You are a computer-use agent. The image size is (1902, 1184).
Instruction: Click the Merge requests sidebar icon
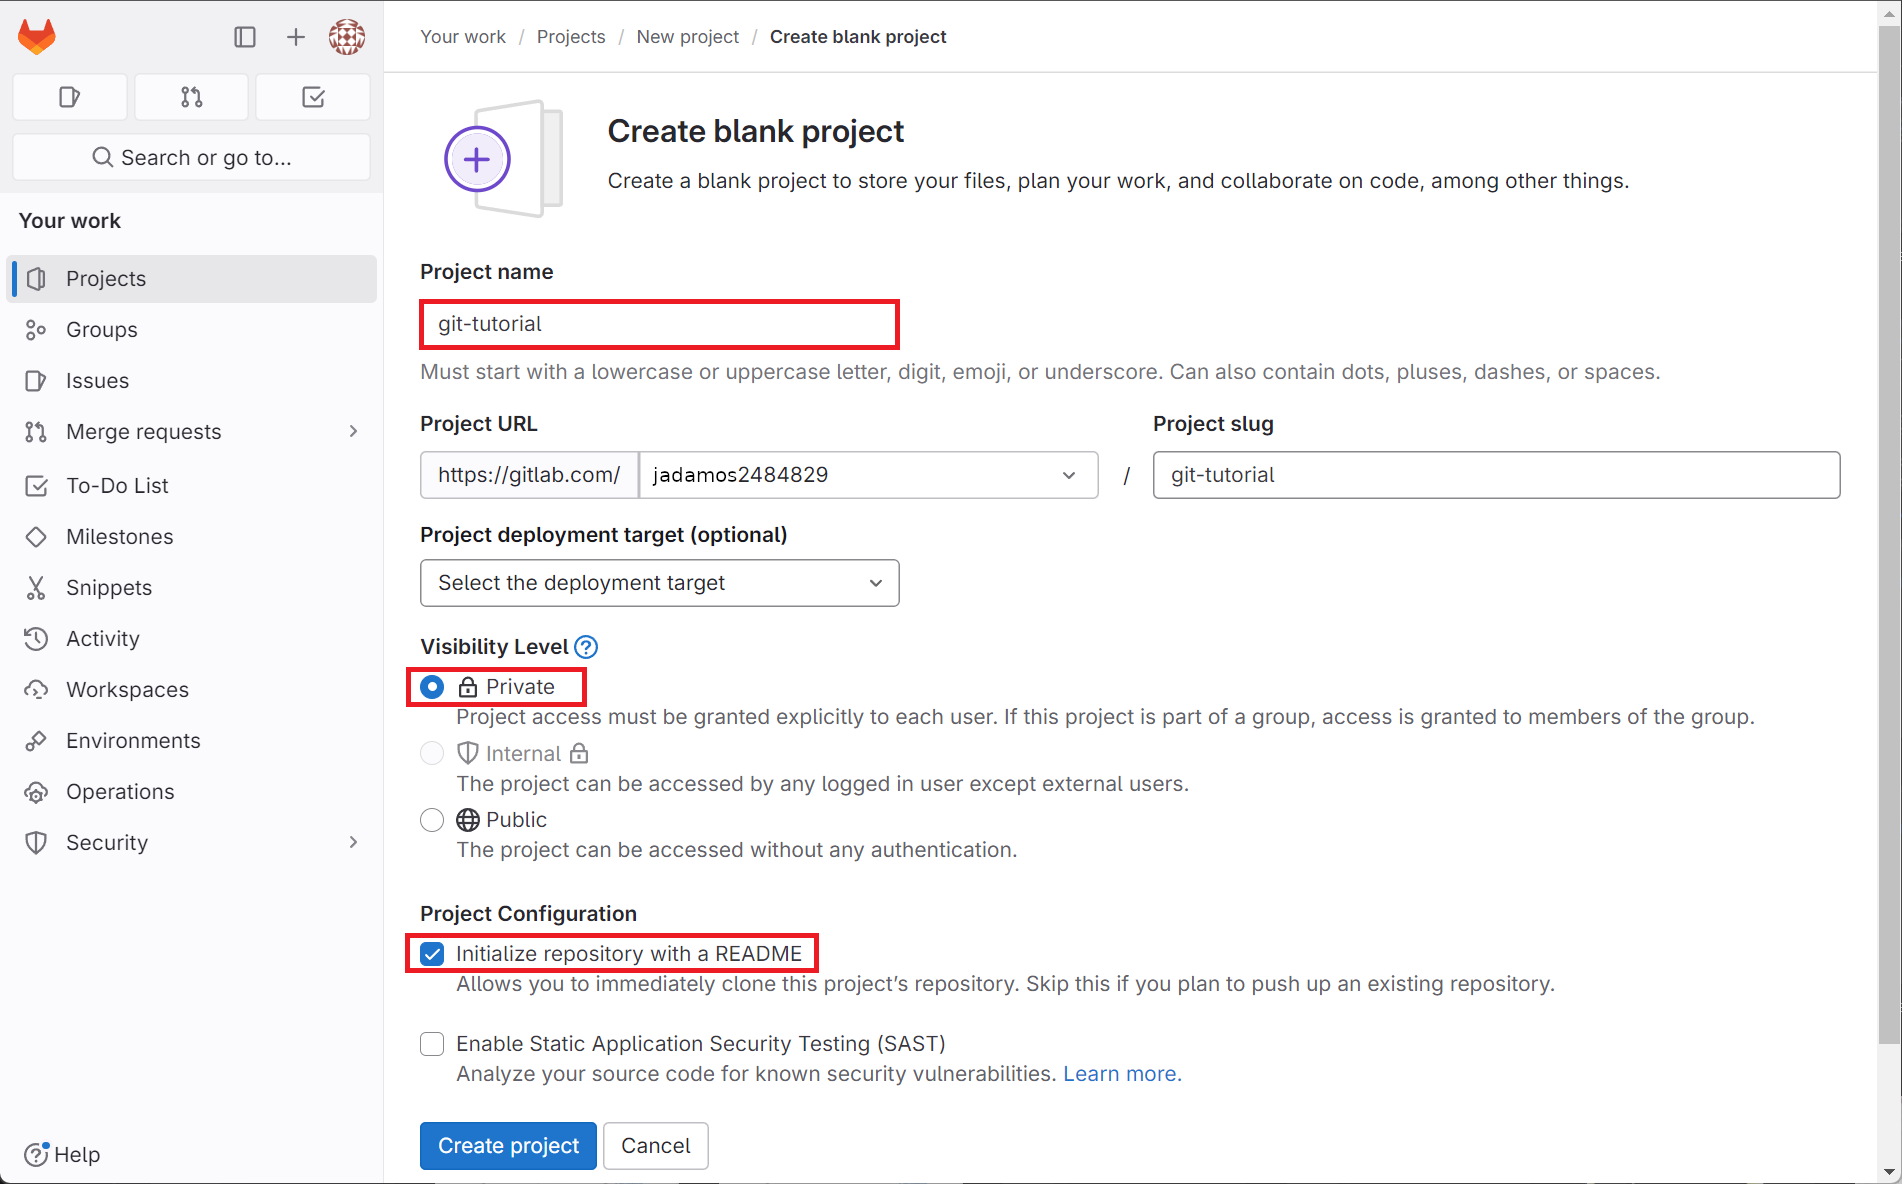(x=37, y=432)
